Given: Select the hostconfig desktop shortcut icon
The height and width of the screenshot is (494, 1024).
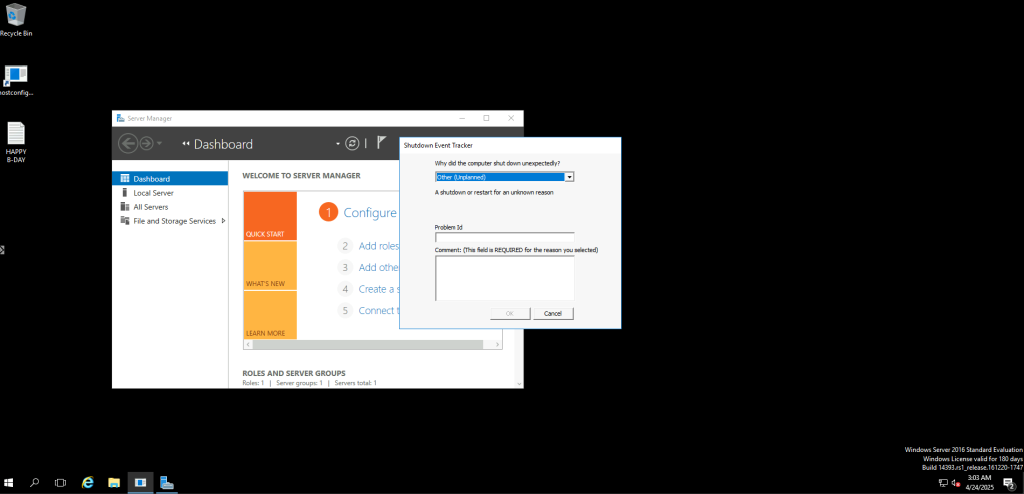Looking at the screenshot, I should coord(16,80).
